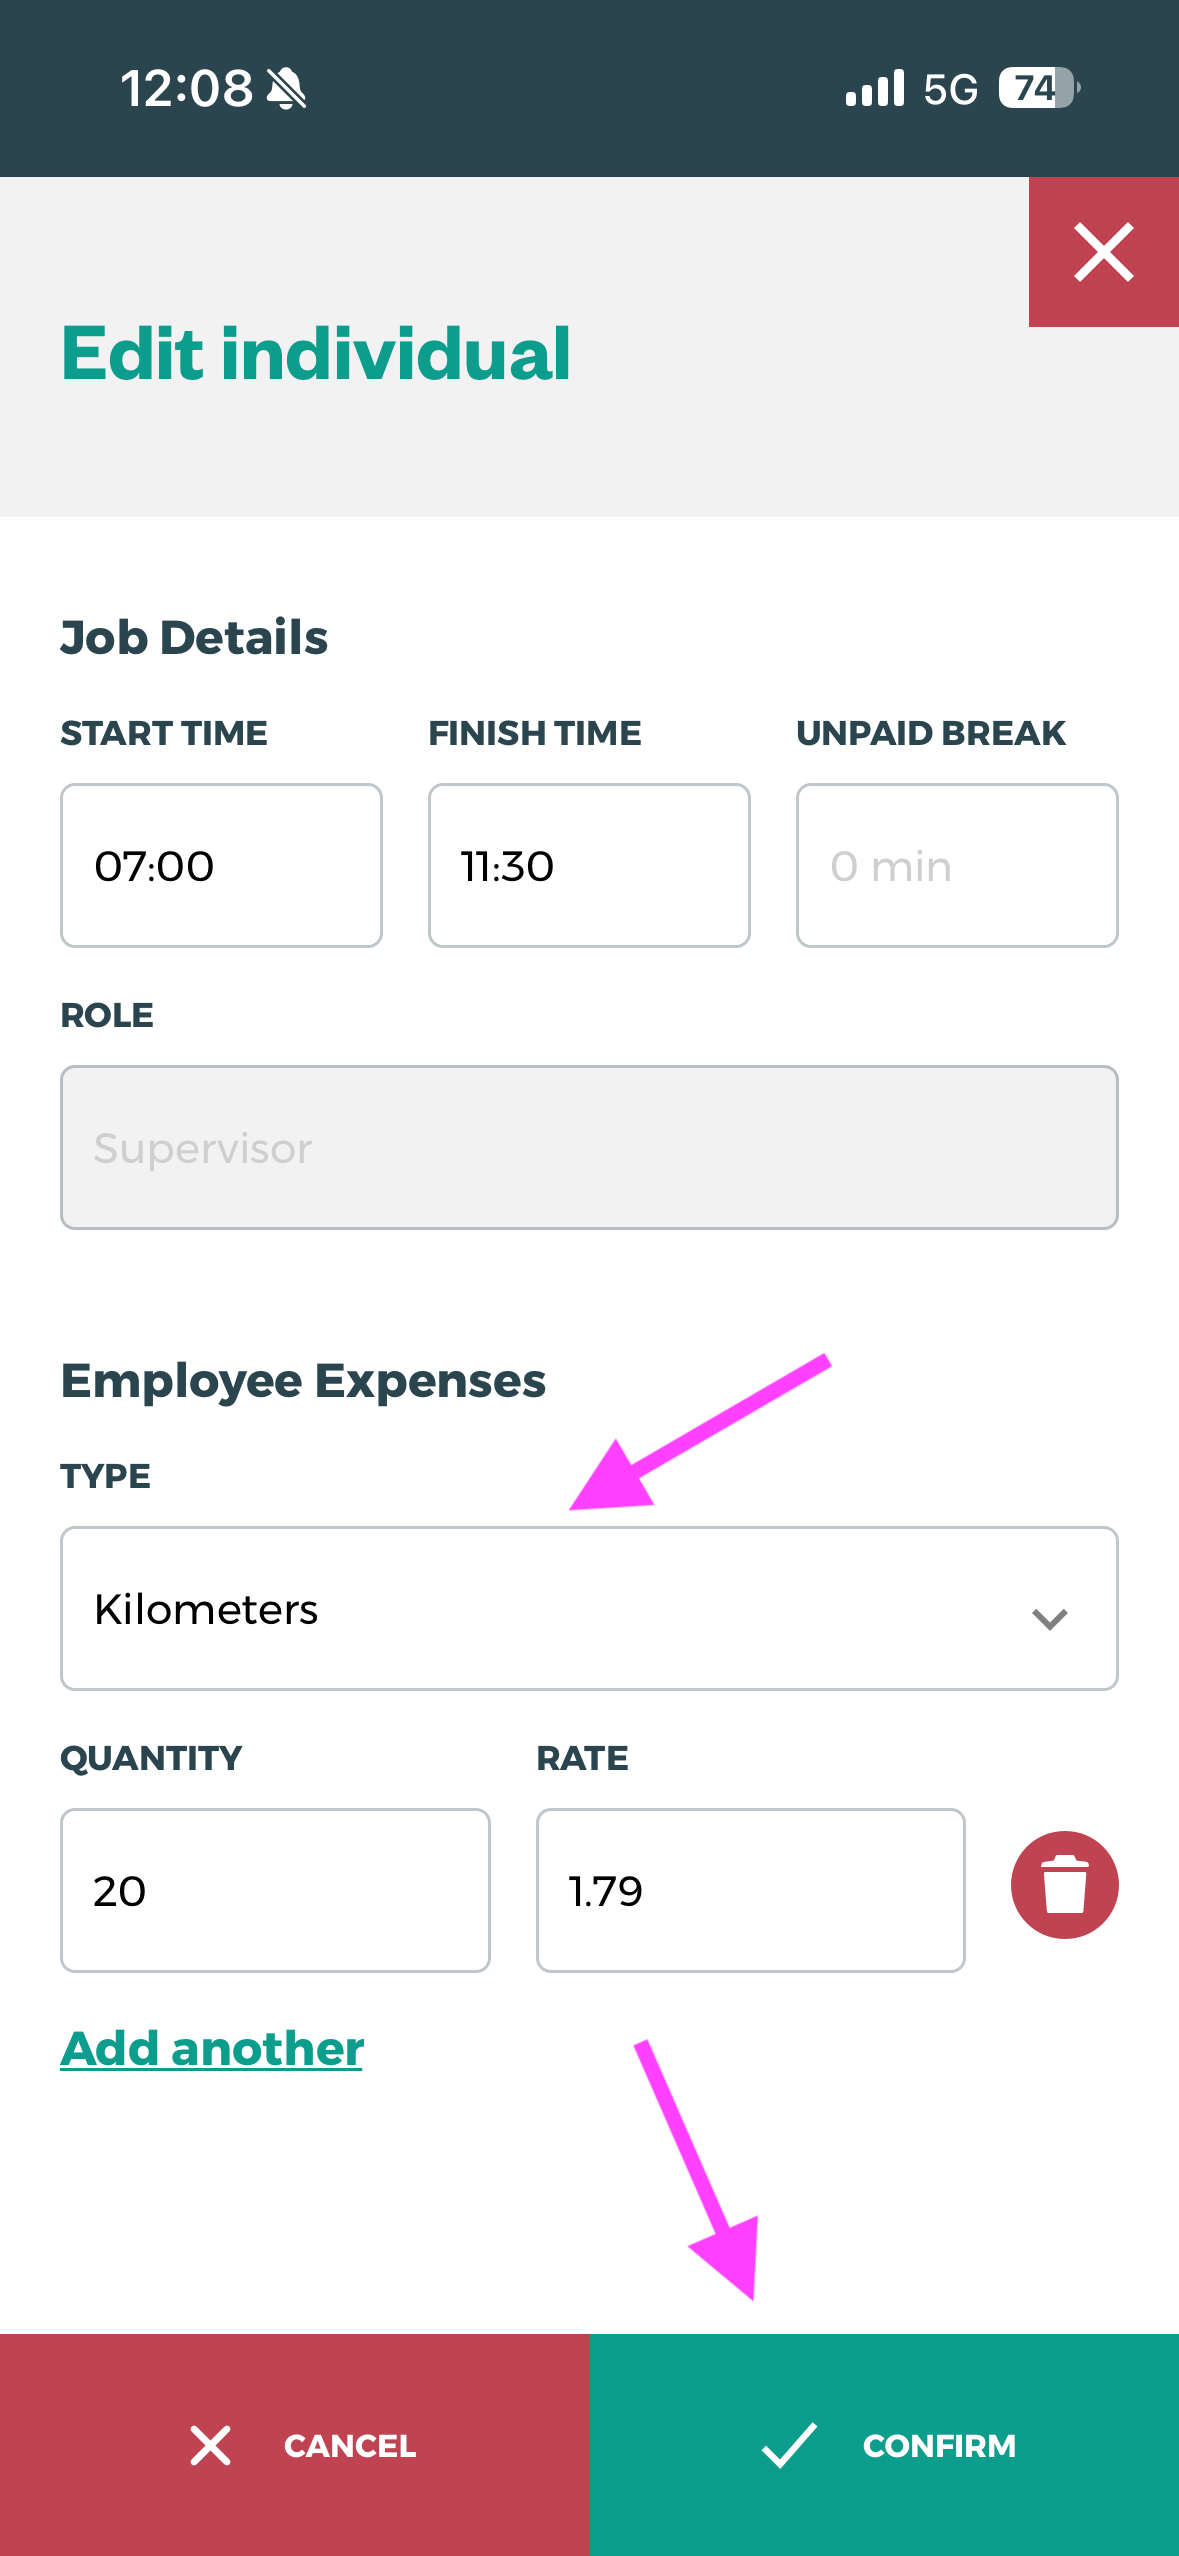The height and width of the screenshot is (2556, 1179).
Task: Tap the red X close icon
Action: (1103, 252)
